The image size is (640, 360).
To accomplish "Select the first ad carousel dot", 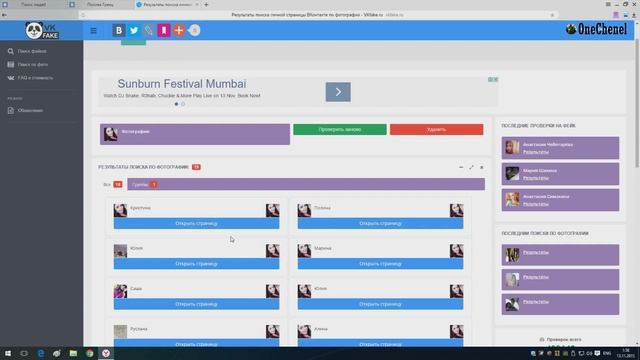I will pos(176,104).
